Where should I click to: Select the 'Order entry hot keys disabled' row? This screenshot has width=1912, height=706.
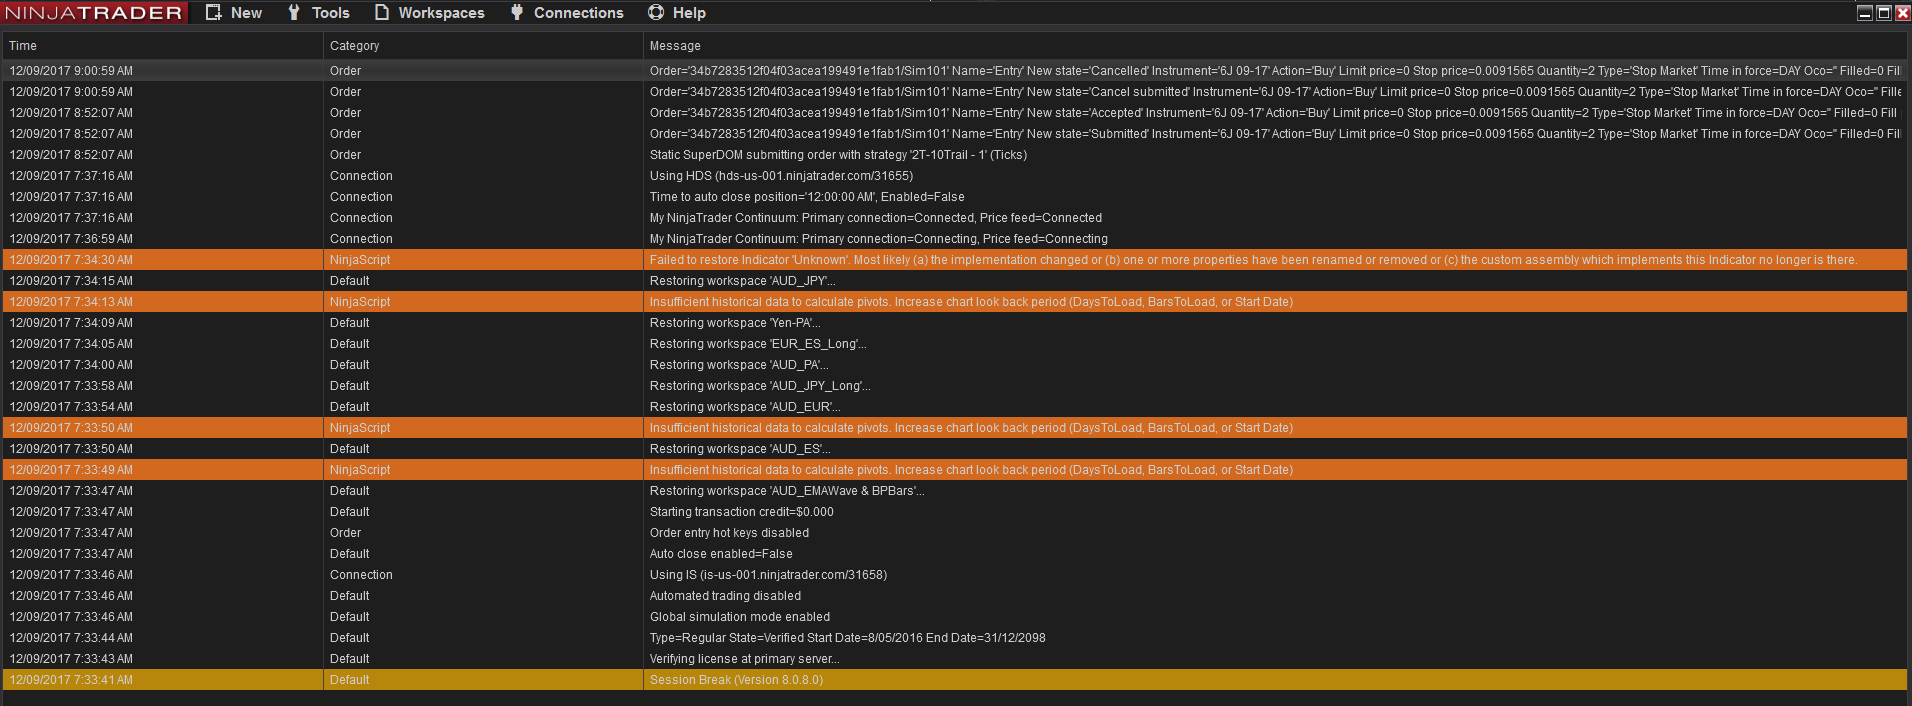click(729, 533)
